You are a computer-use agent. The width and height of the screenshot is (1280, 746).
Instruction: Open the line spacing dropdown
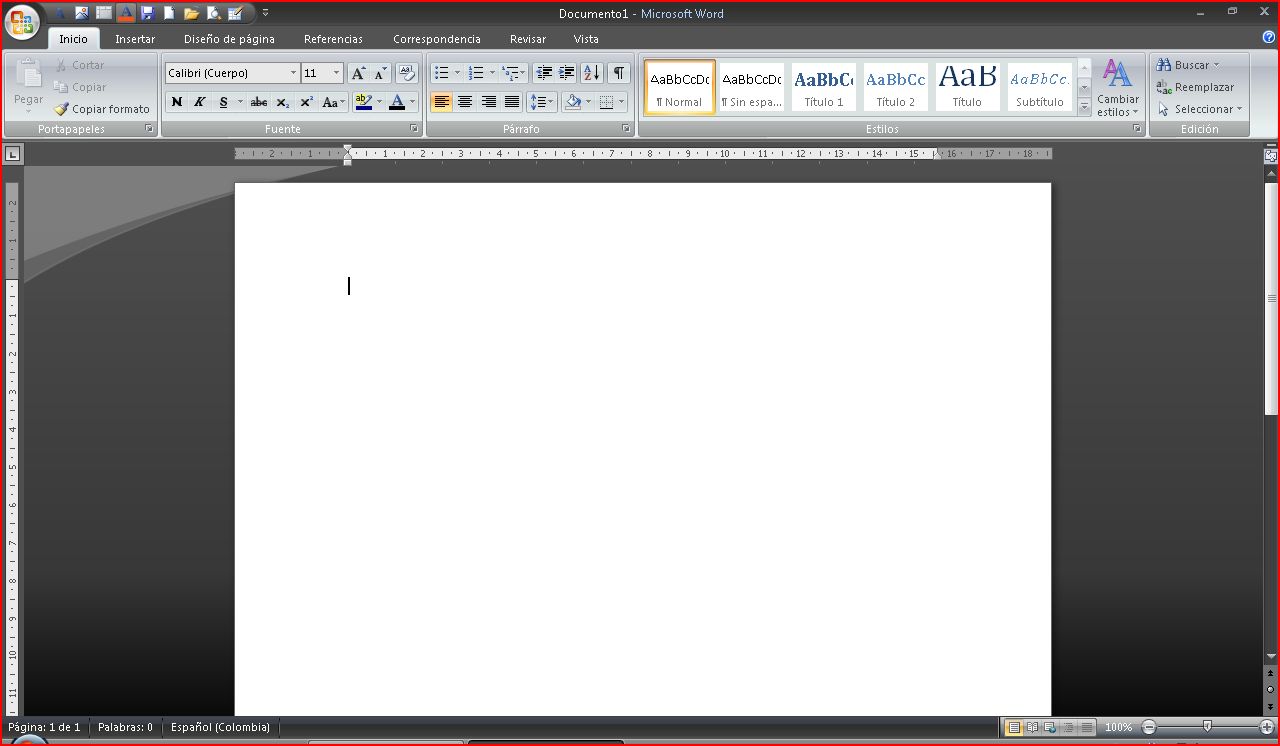pyautogui.click(x=541, y=102)
